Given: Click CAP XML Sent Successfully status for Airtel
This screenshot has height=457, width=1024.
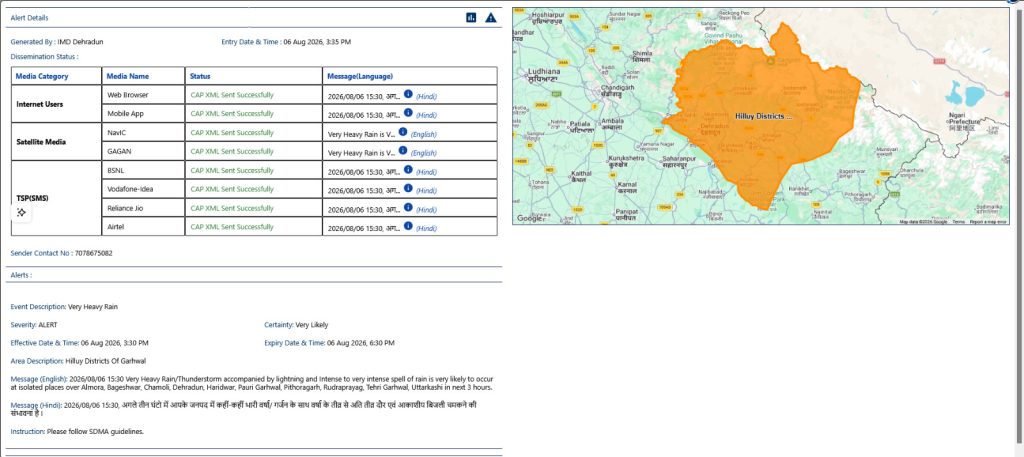Looking at the screenshot, I should tap(232, 227).
